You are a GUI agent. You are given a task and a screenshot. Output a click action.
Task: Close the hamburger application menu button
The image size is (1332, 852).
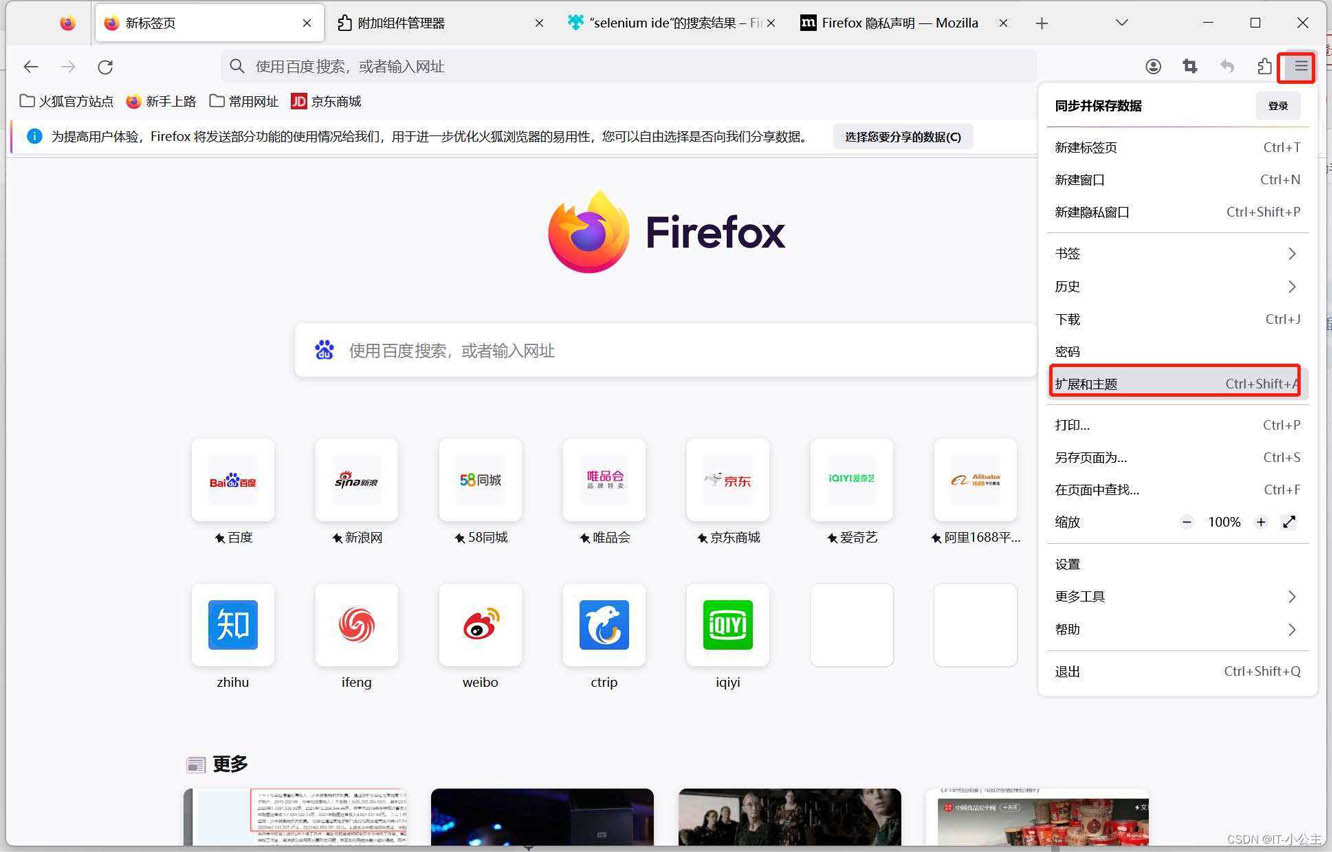[x=1300, y=67]
